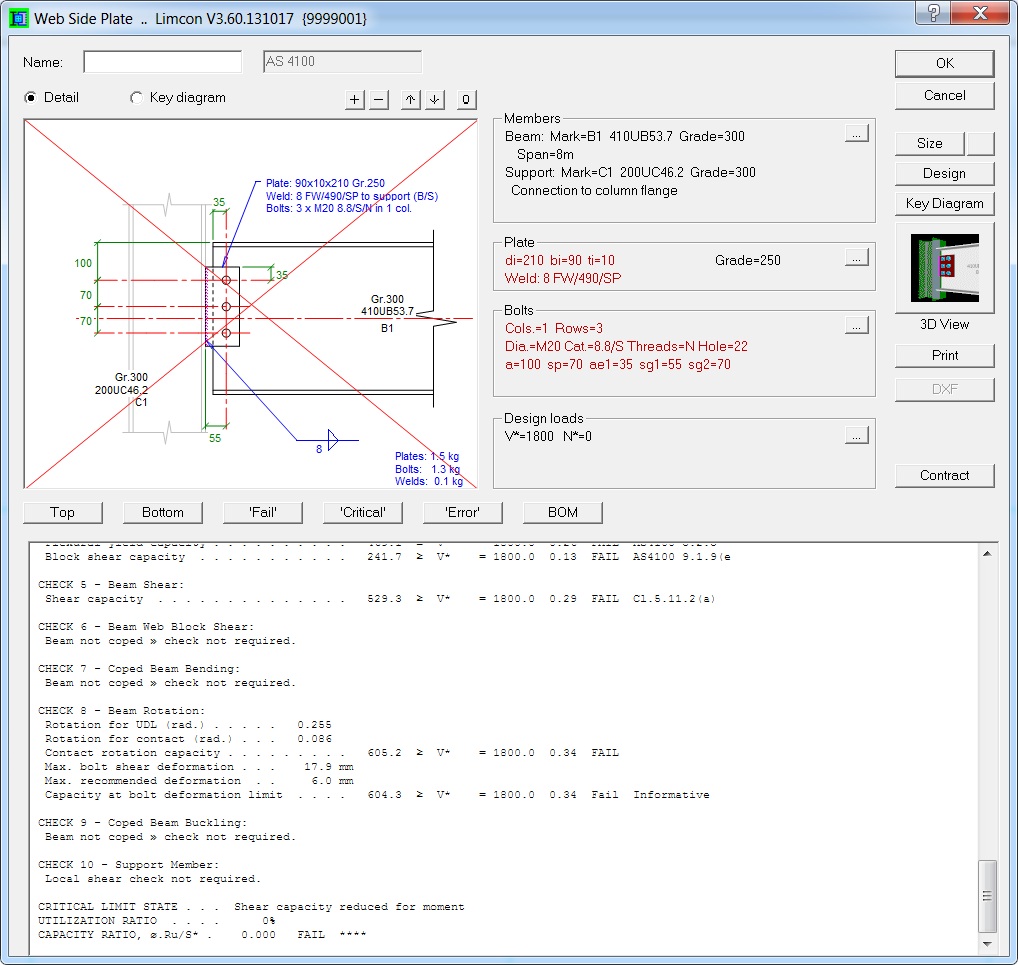Image resolution: width=1019 pixels, height=965 pixels.
Task: Select the Key diagram radio option
Action: click(x=137, y=98)
